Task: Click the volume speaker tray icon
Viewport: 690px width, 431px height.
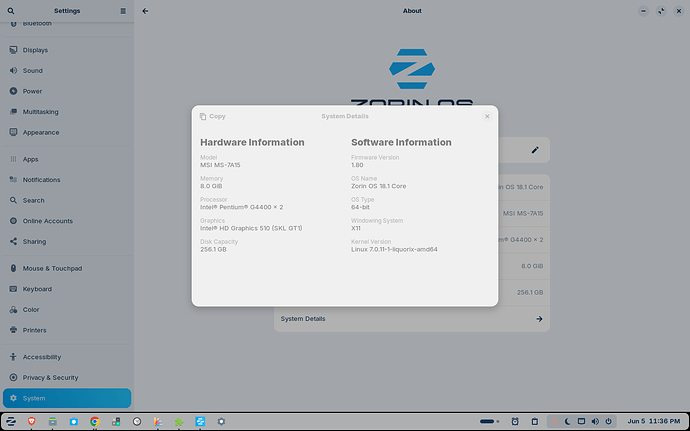Action: [595, 422]
